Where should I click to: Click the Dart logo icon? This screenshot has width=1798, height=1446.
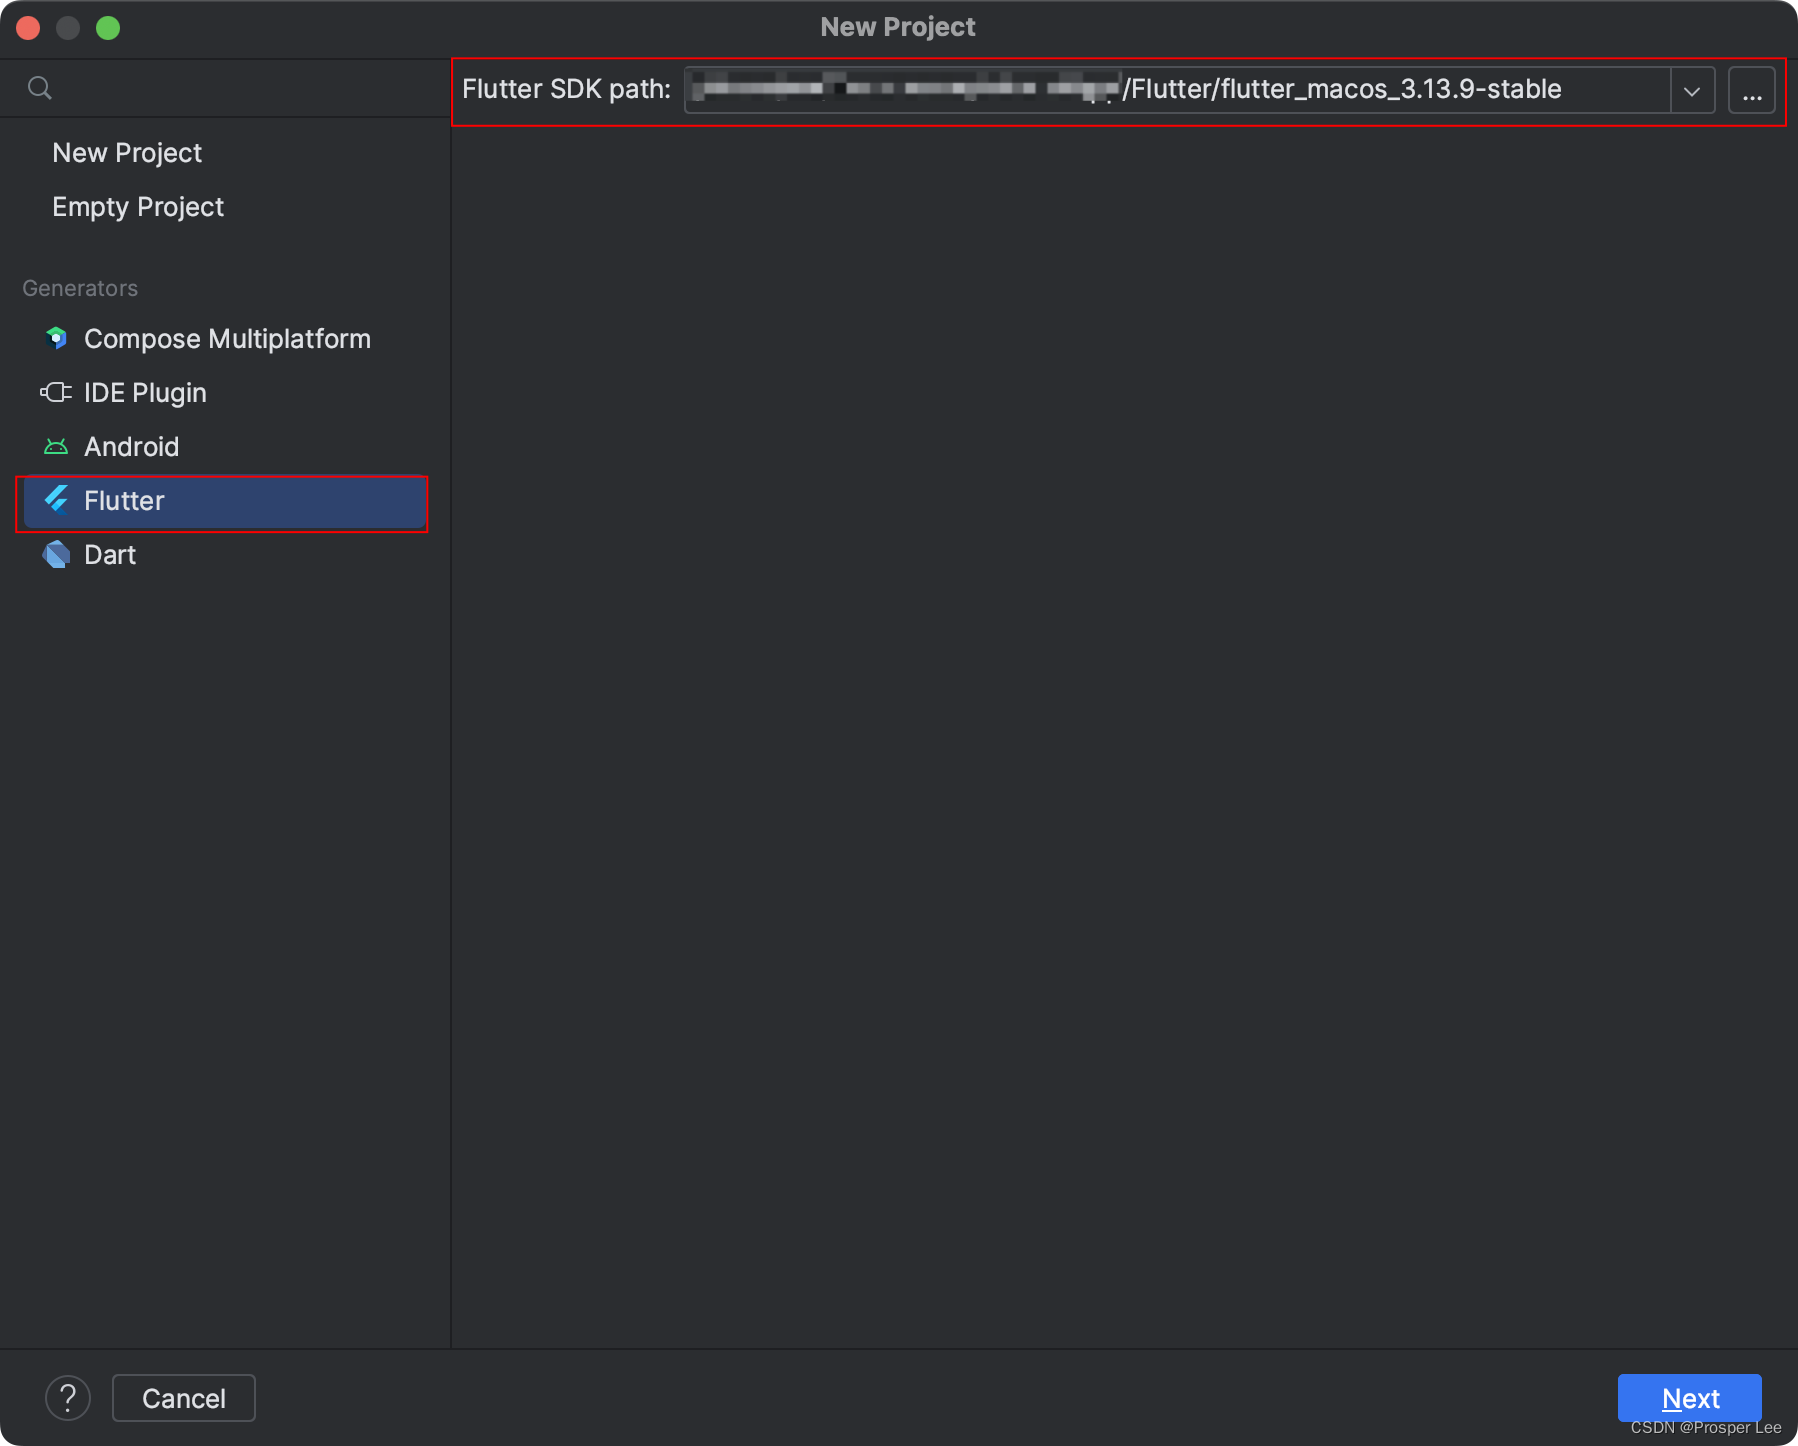click(x=56, y=554)
